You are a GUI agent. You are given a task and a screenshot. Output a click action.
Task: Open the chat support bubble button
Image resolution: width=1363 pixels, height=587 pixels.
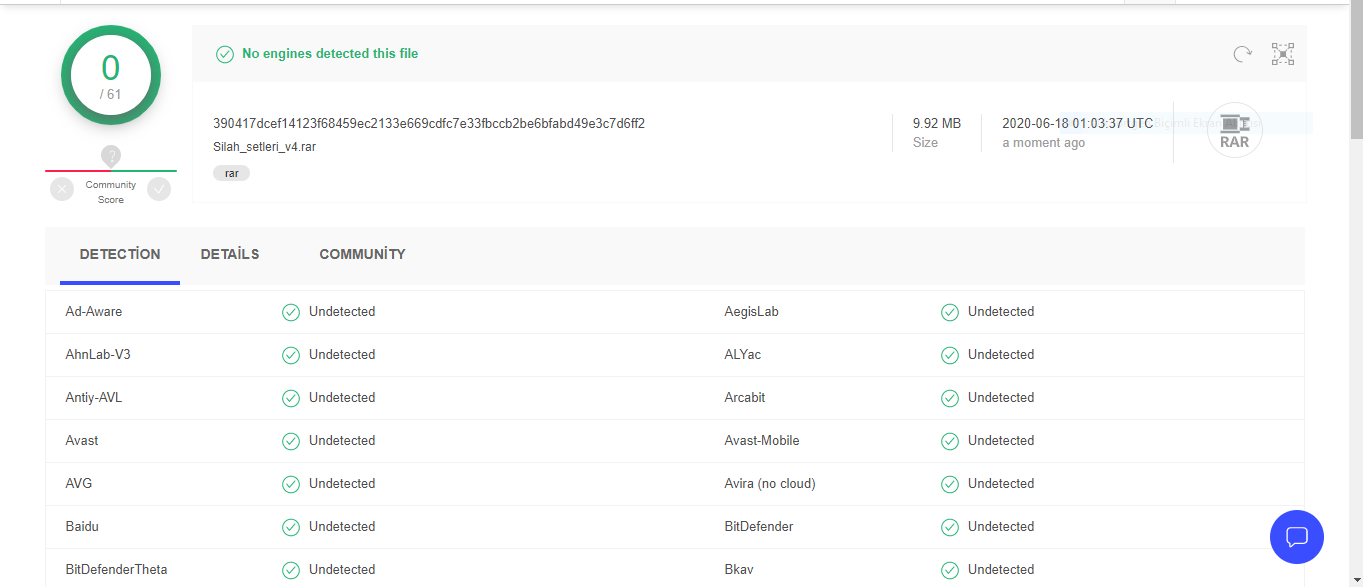(x=1297, y=537)
